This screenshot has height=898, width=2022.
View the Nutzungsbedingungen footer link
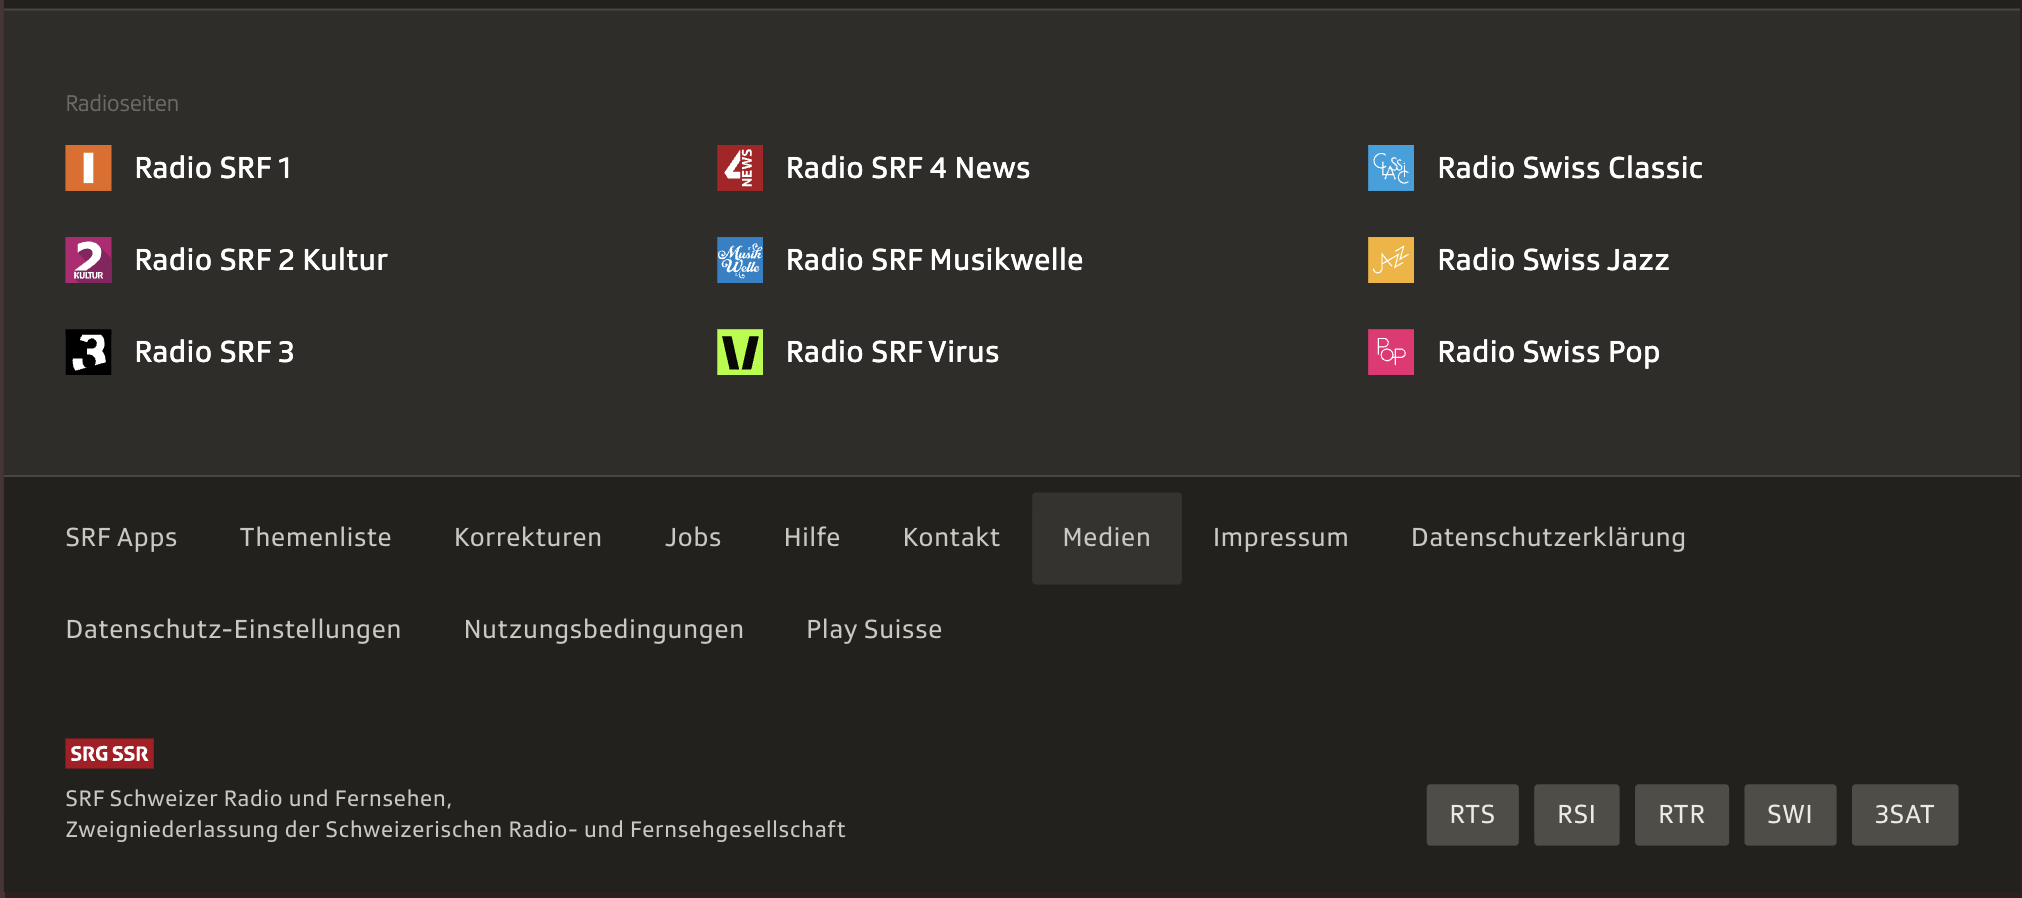[604, 630]
